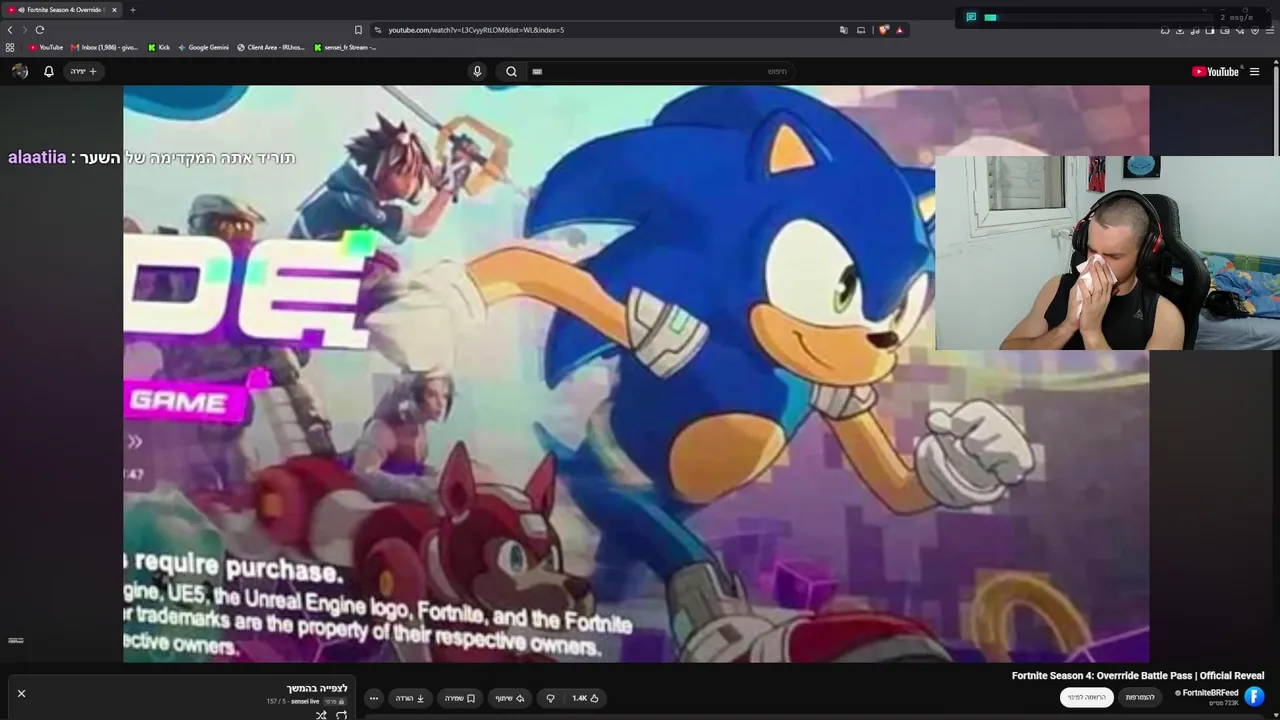The width and height of the screenshot is (1280, 720).
Task: Open the Gmail Inbox bookmark
Action: (104, 47)
